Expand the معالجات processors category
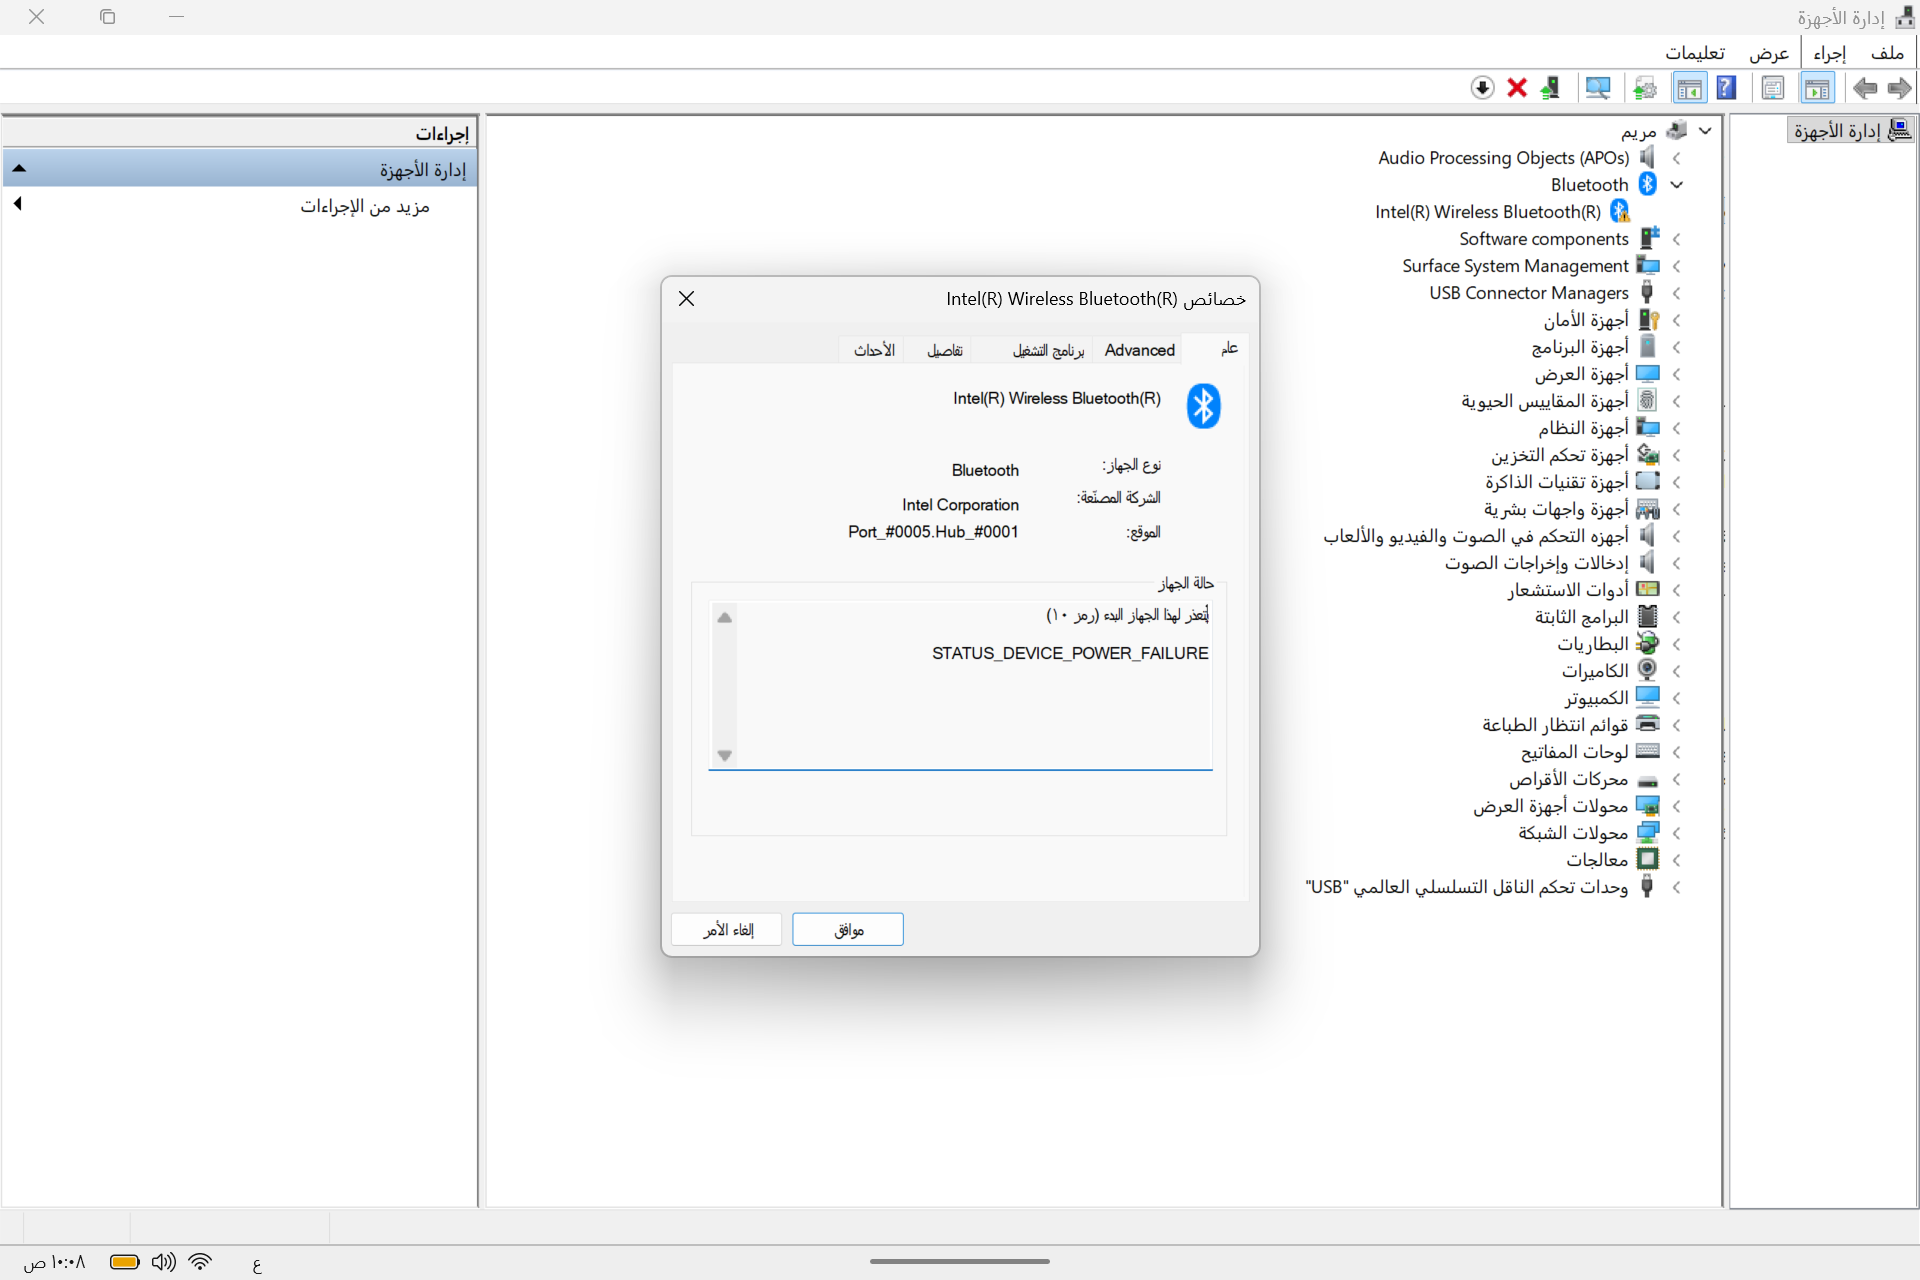Viewport: 1920px width, 1280px height. pyautogui.click(x=1677, y=860)
